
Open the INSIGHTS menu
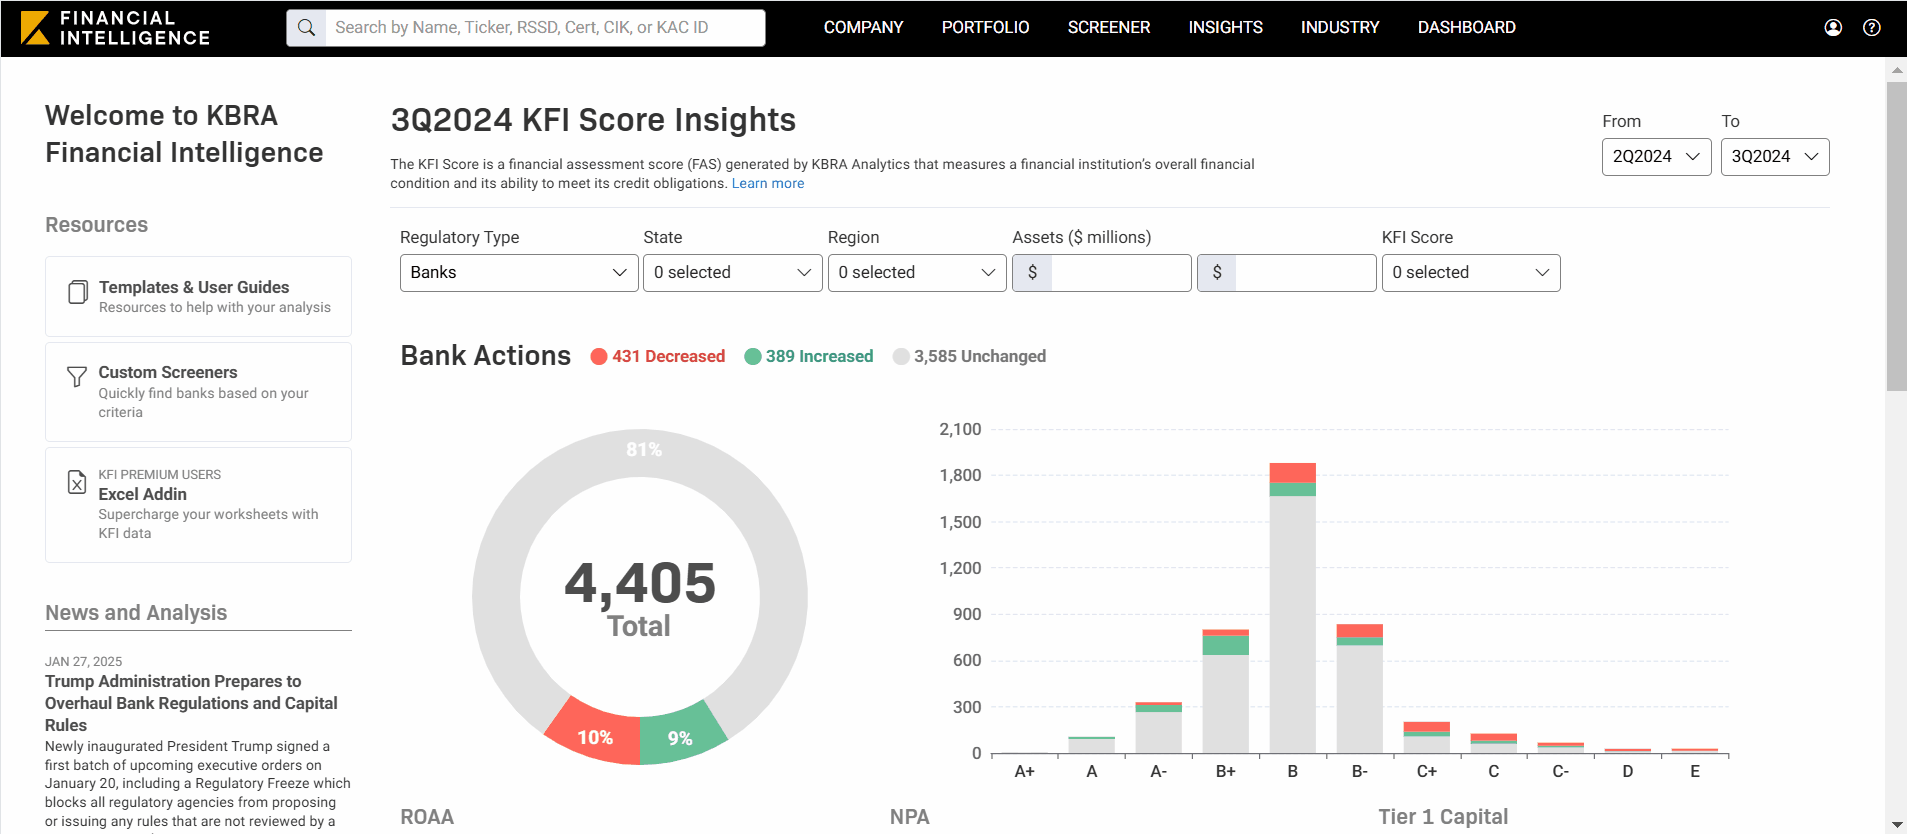[x=1225, y=28]
